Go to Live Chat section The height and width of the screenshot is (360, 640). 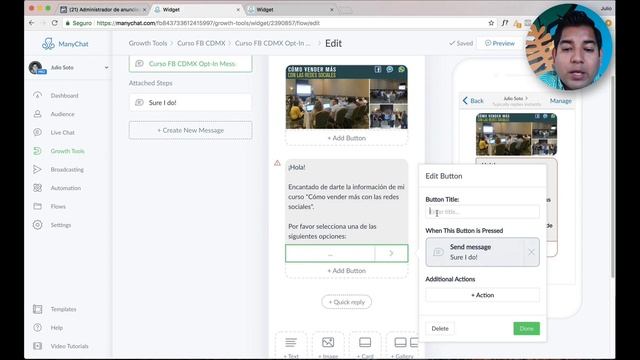coord(62,133)
